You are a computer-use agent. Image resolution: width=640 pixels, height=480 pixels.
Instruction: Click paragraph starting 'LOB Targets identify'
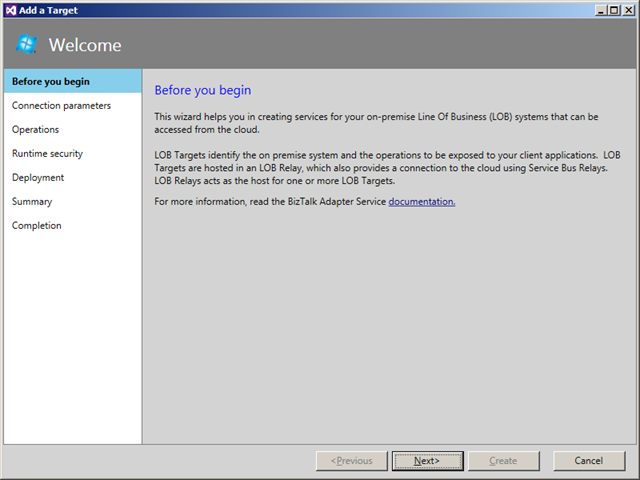(x=387, y=168)
